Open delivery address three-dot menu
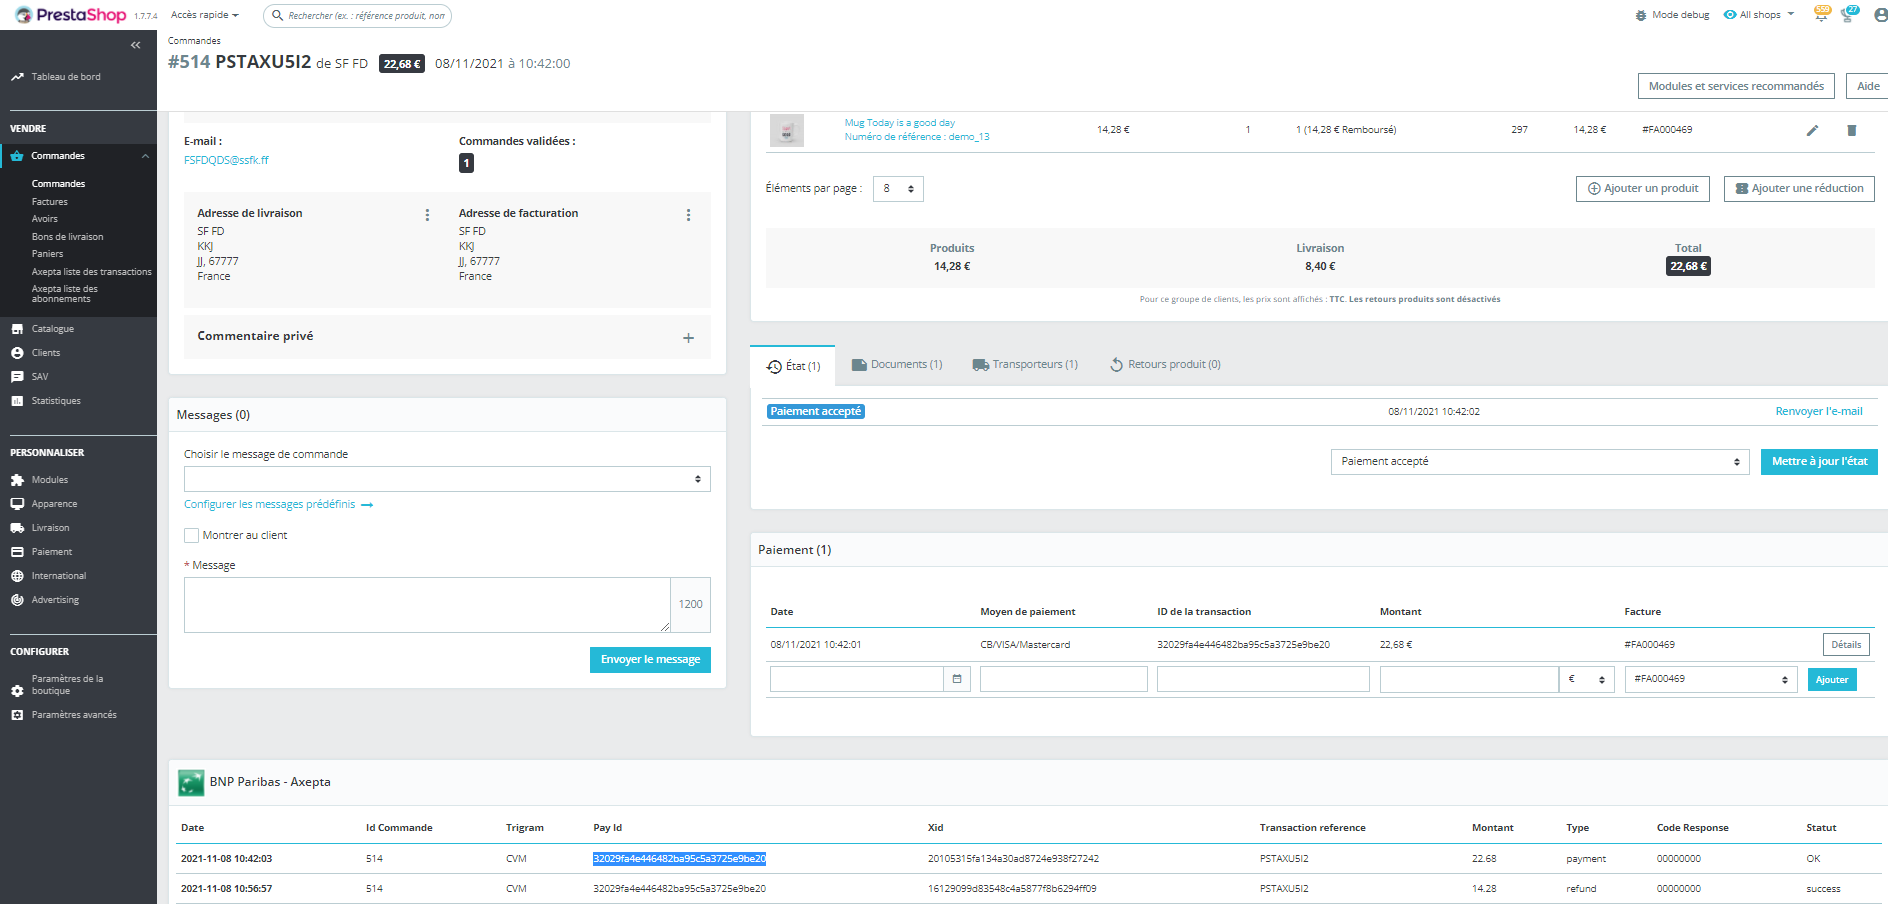 427,215
